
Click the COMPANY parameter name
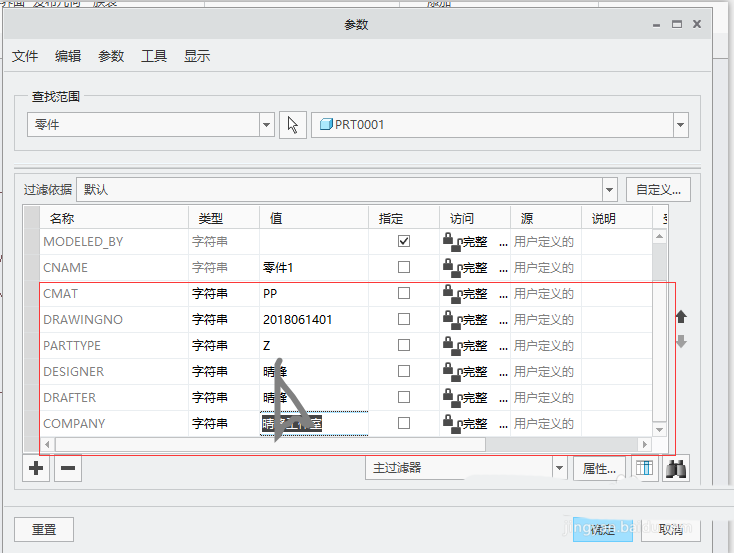[x=74, y=423]
